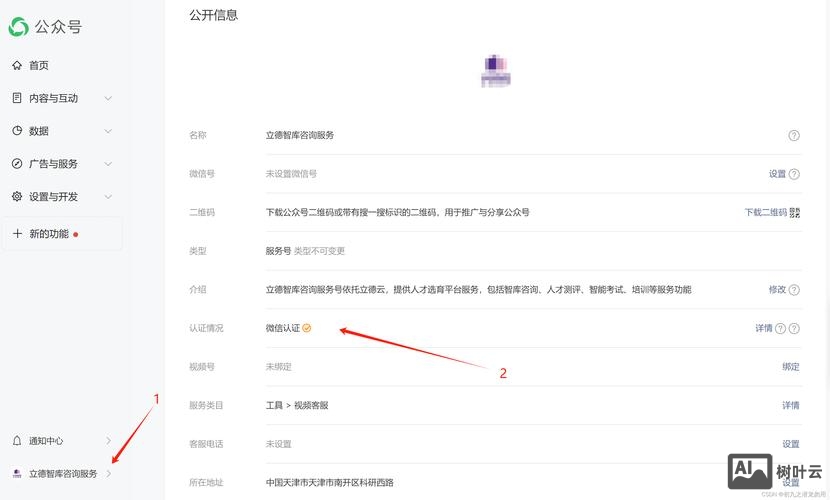Click the 工具 > 视频客服 category value
The width and height of the screenshot is (830, 500).
point(297,405)
